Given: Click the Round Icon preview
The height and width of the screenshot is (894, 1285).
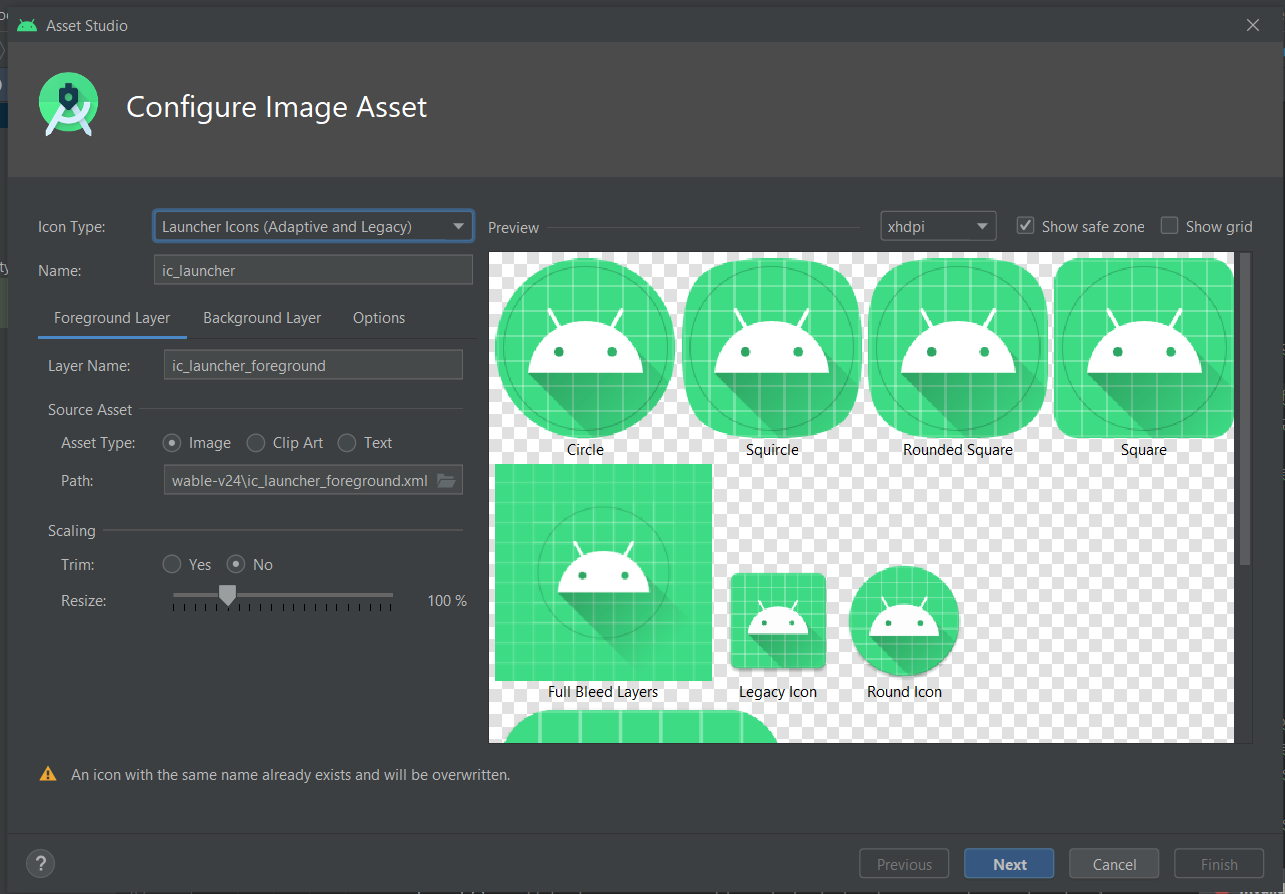Looking at the screenshot, I should (904, 621).
